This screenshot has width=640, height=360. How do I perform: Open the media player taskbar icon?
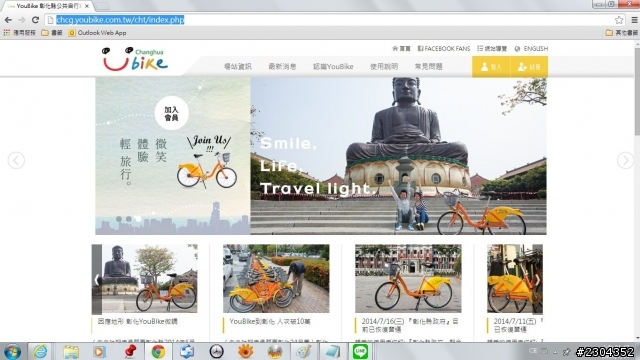coord(99,351)
